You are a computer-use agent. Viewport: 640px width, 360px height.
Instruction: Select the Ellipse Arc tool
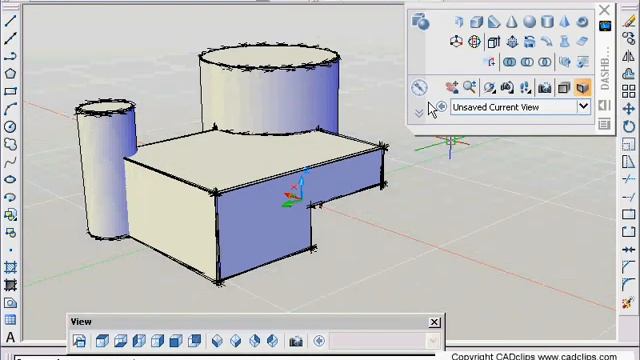click(x=10, y=197)
